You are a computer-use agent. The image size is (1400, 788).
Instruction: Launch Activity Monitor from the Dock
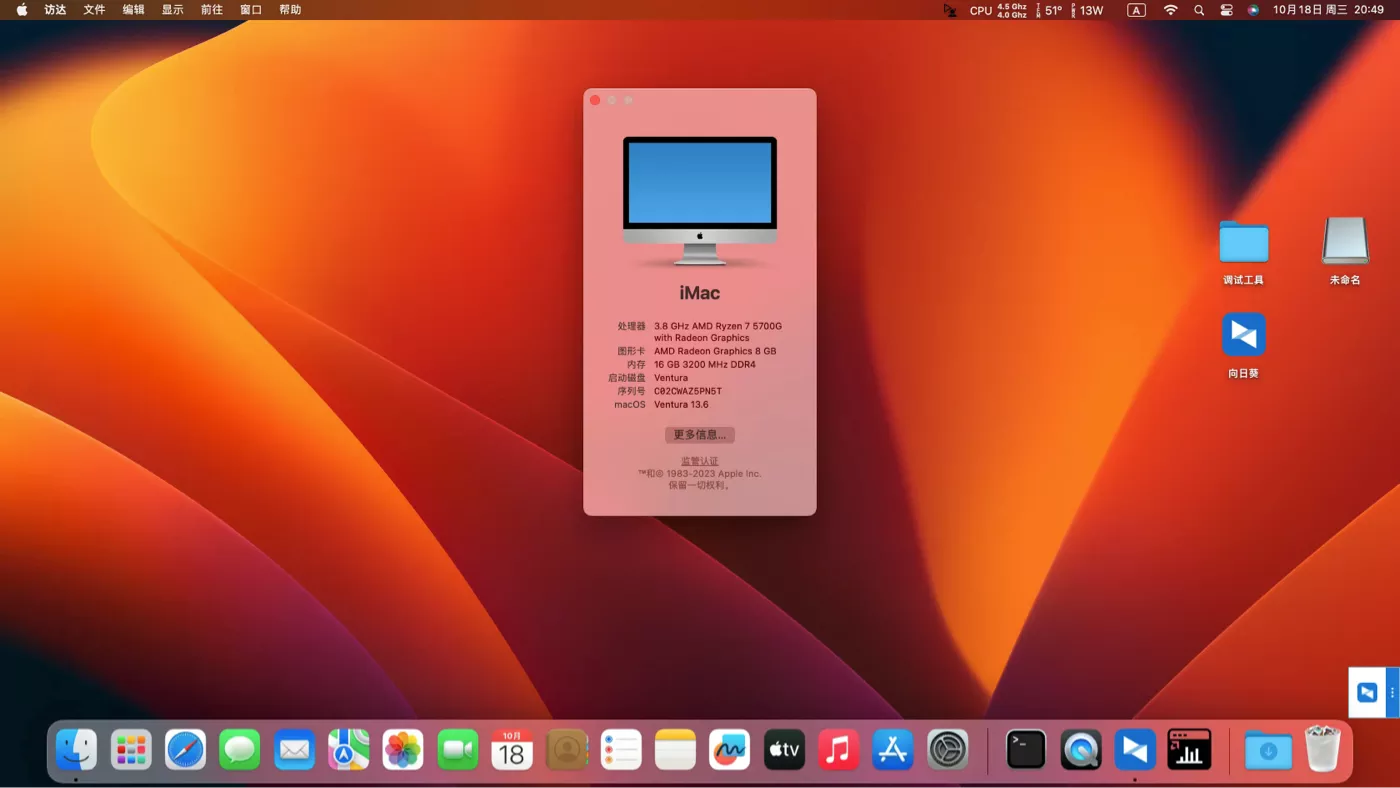pyautogui.click(x=1189, y=749)
